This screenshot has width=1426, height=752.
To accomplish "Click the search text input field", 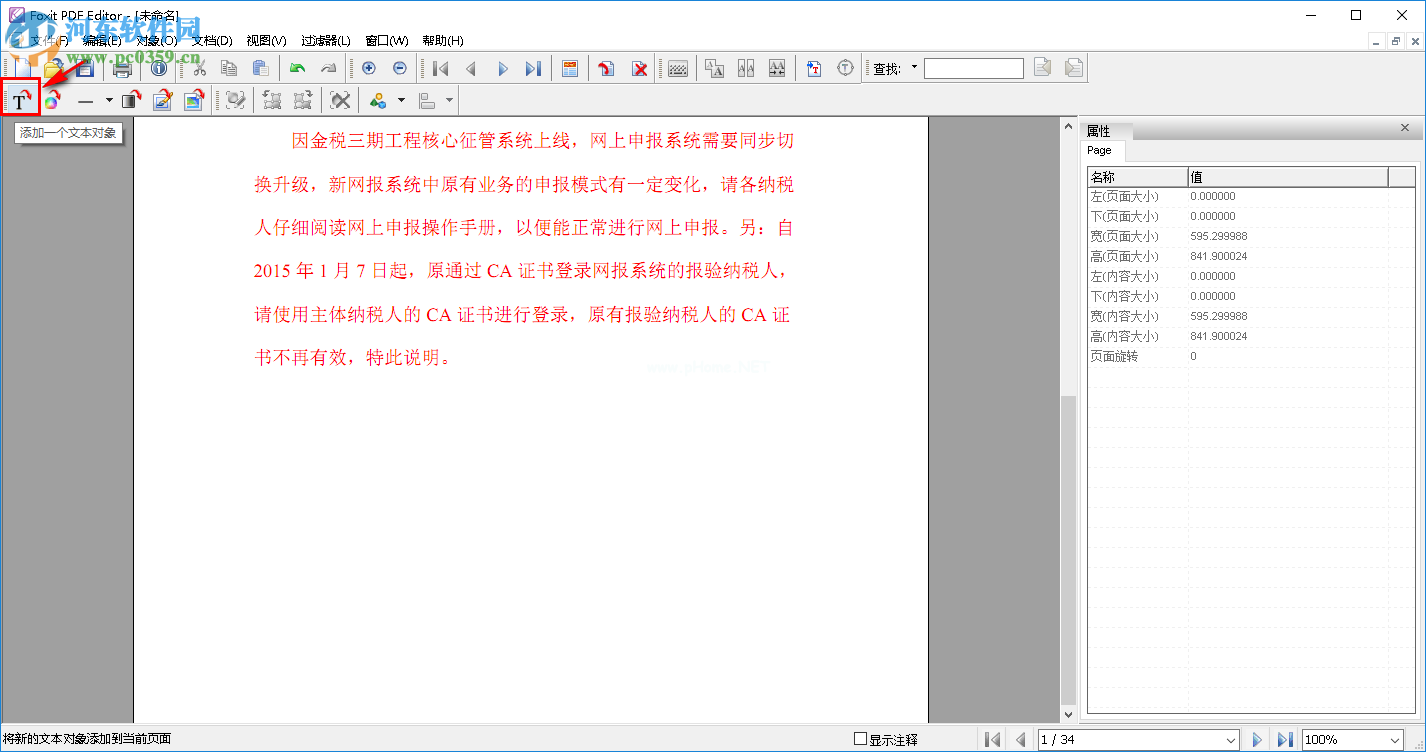I will click(x=974, y=68).
